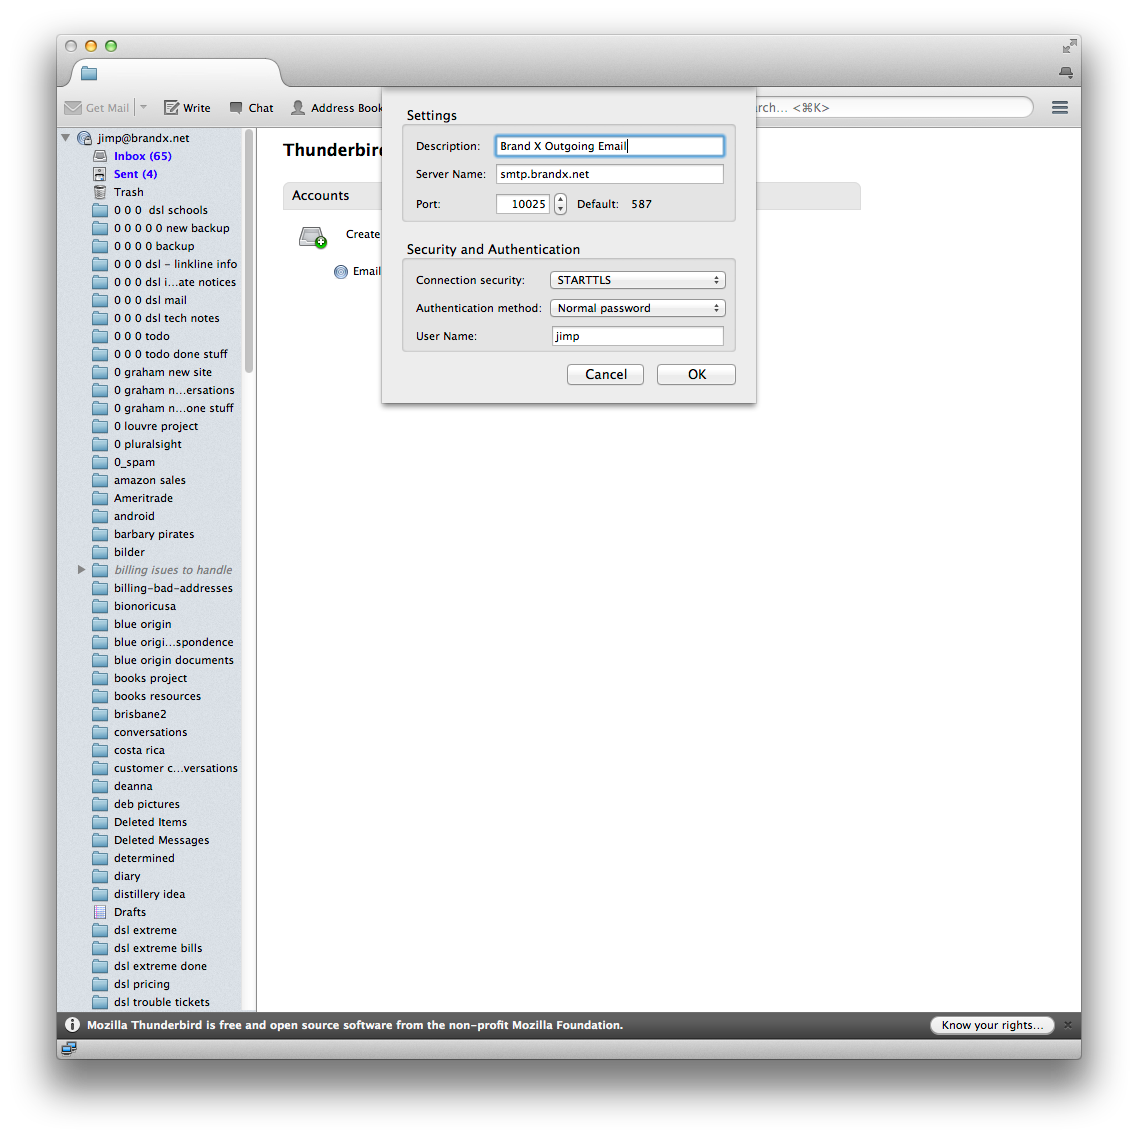Click the Inbox tray icon

pos(100,156)
